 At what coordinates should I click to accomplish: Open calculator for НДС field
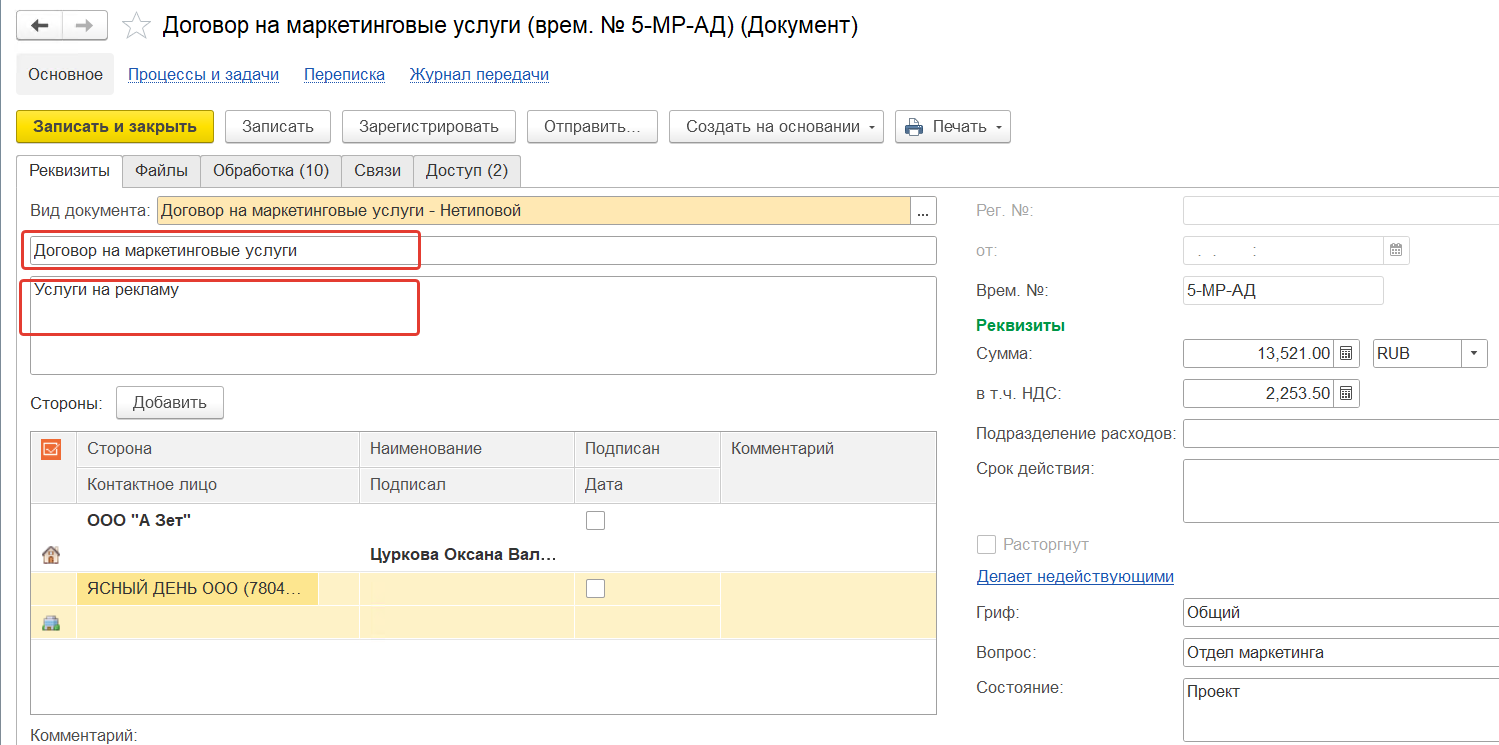1346,393
